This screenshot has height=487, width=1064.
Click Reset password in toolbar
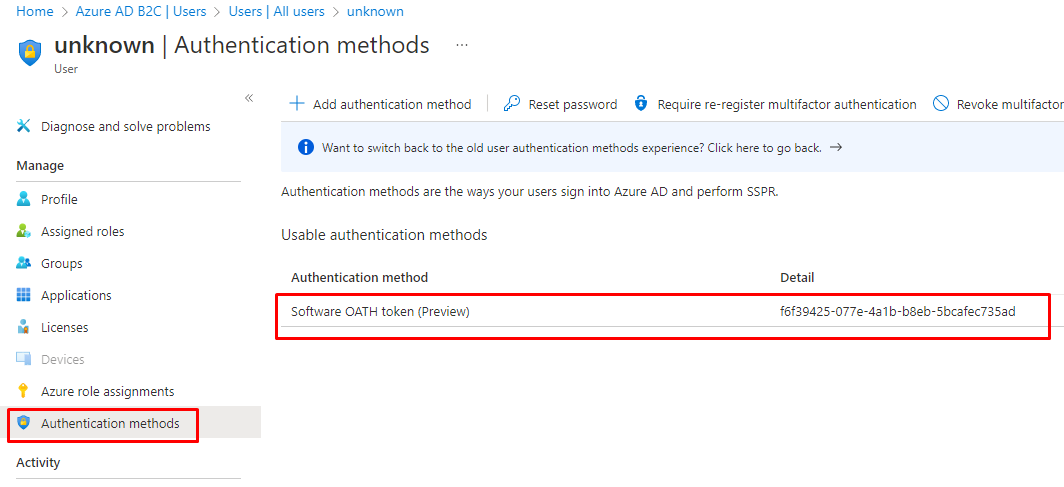(560, 104)
